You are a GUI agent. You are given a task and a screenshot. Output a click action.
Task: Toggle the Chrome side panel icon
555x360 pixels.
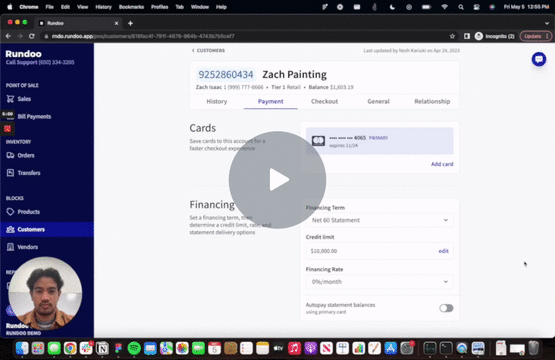pyautogui.click(x=467, y=36)
